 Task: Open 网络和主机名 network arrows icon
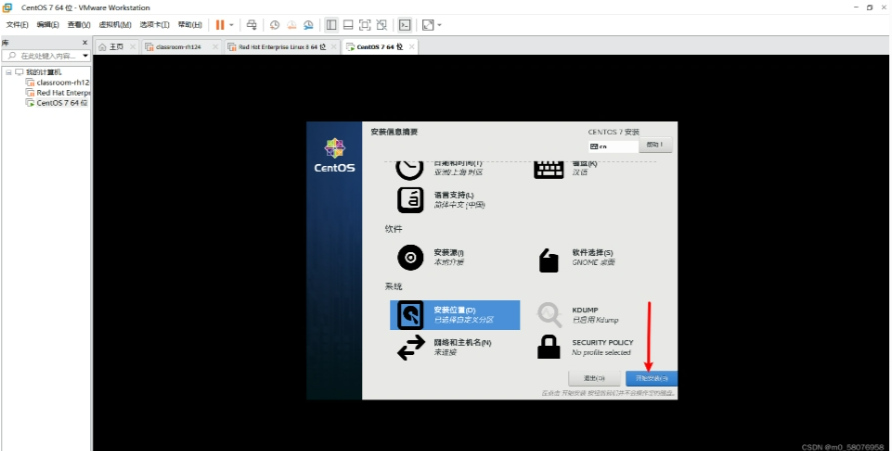coord(411,347)
